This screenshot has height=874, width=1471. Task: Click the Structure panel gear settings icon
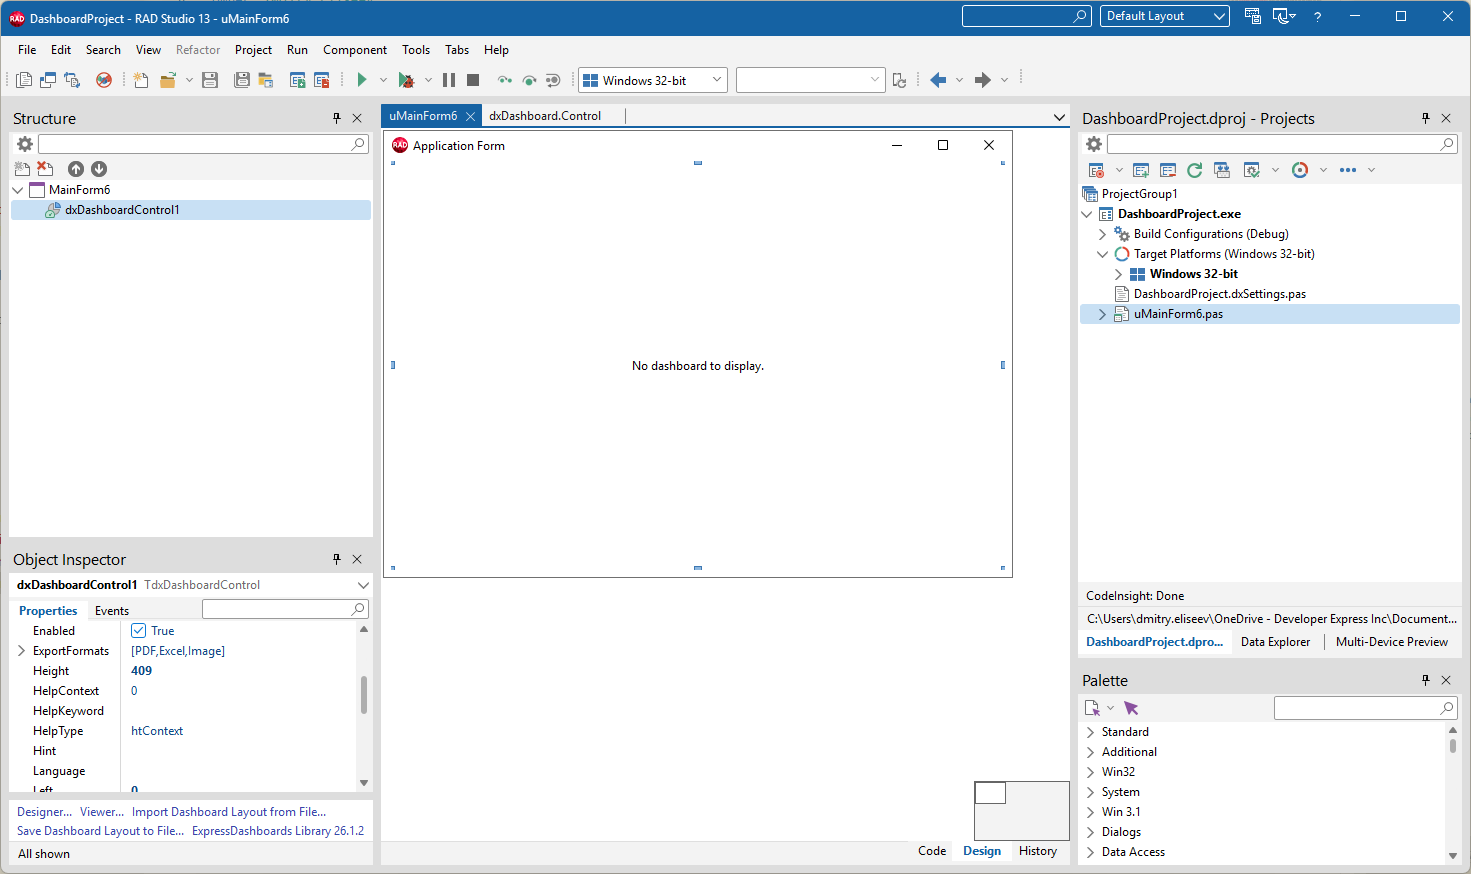25,144
